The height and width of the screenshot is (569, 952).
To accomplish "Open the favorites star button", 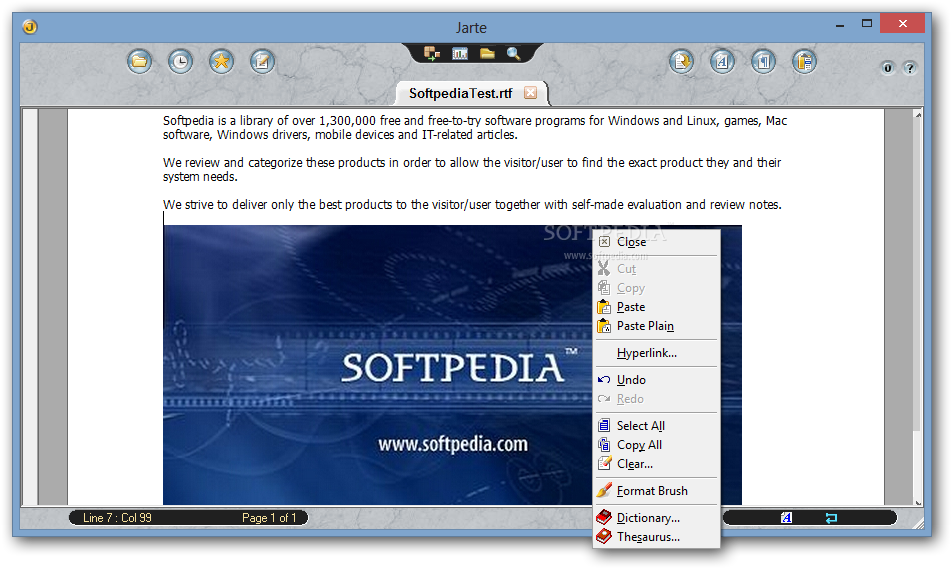I will (x=222, y=61).
